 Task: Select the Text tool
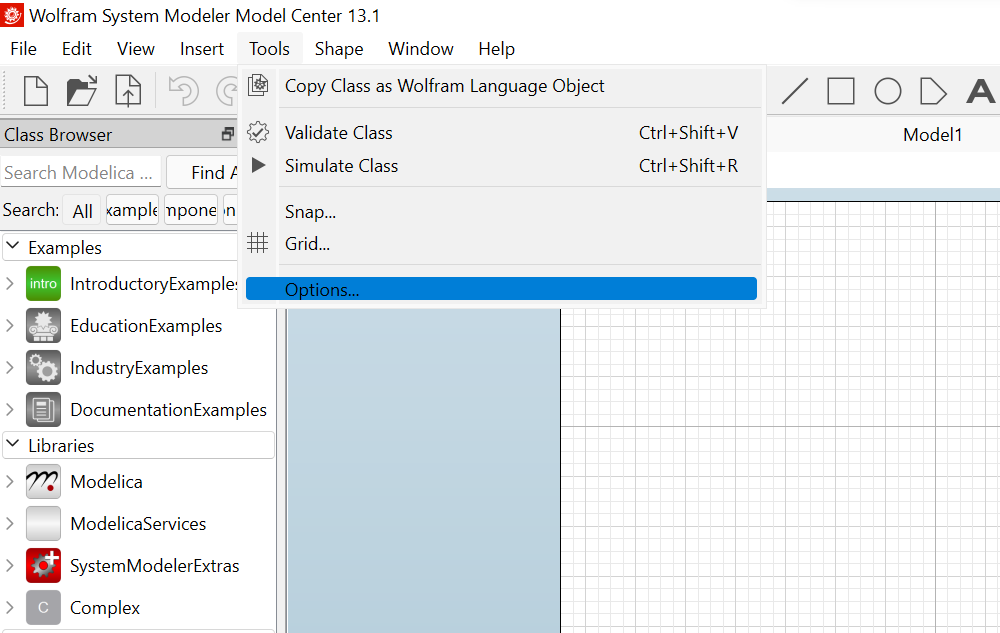point(980,91)
